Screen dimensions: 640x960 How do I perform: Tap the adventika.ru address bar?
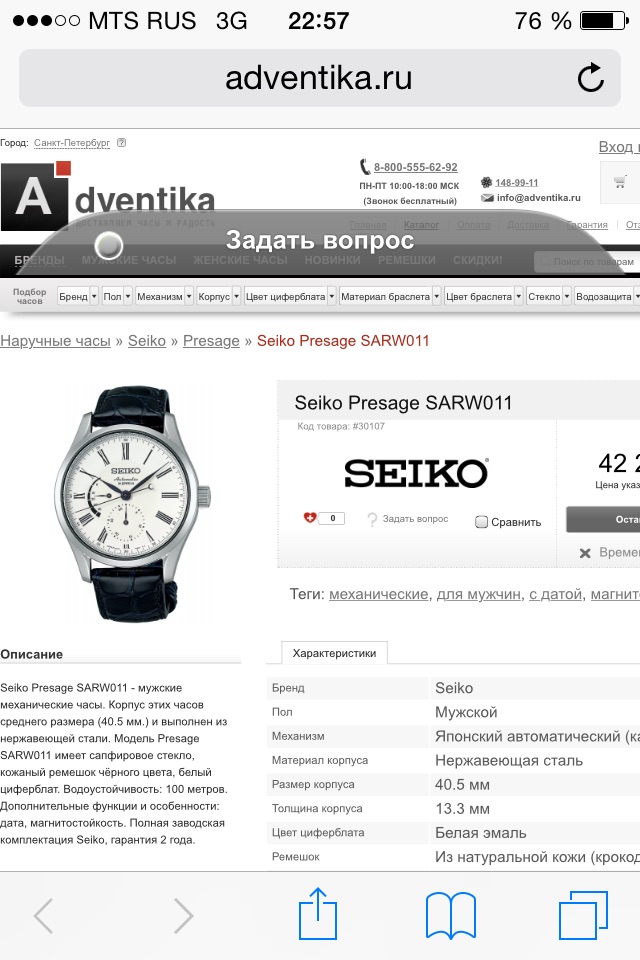pyautogui.click(x=320, y=78)
